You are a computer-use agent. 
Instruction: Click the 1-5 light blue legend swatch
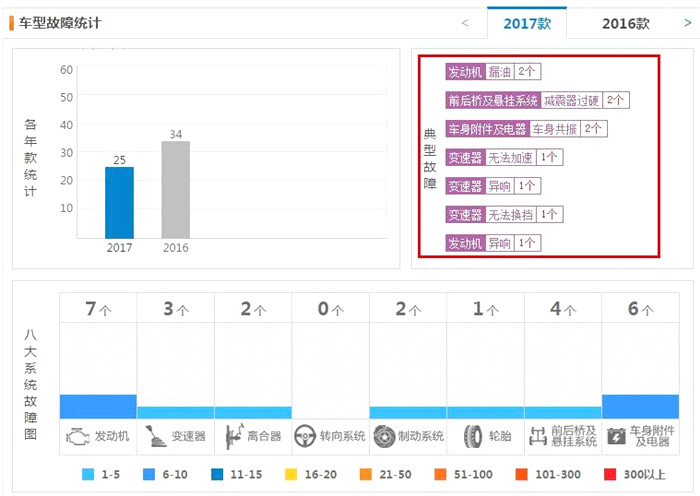87,474
